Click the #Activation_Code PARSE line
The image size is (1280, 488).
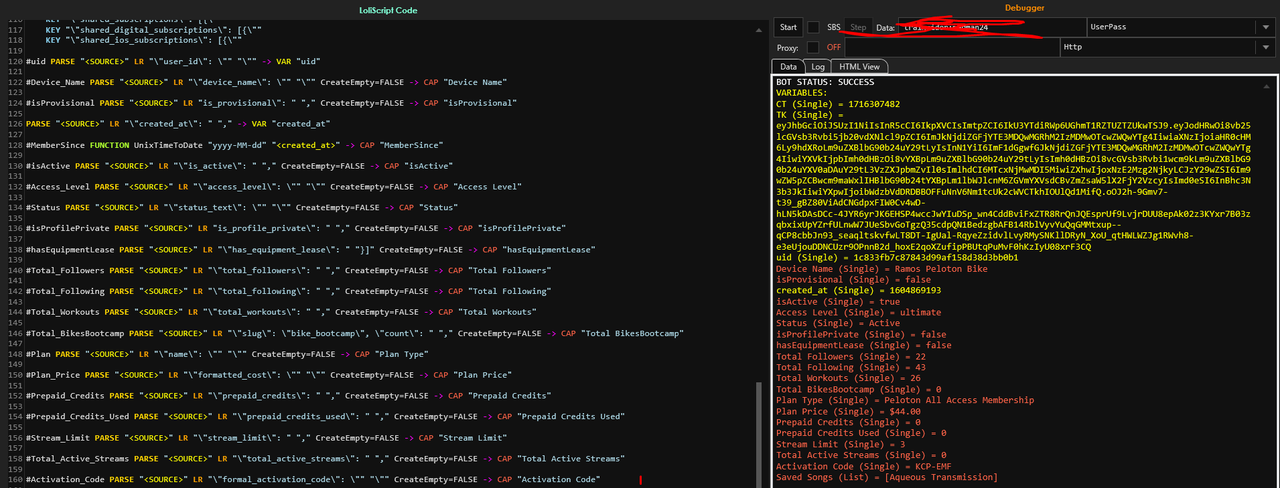tap(314, 480)
